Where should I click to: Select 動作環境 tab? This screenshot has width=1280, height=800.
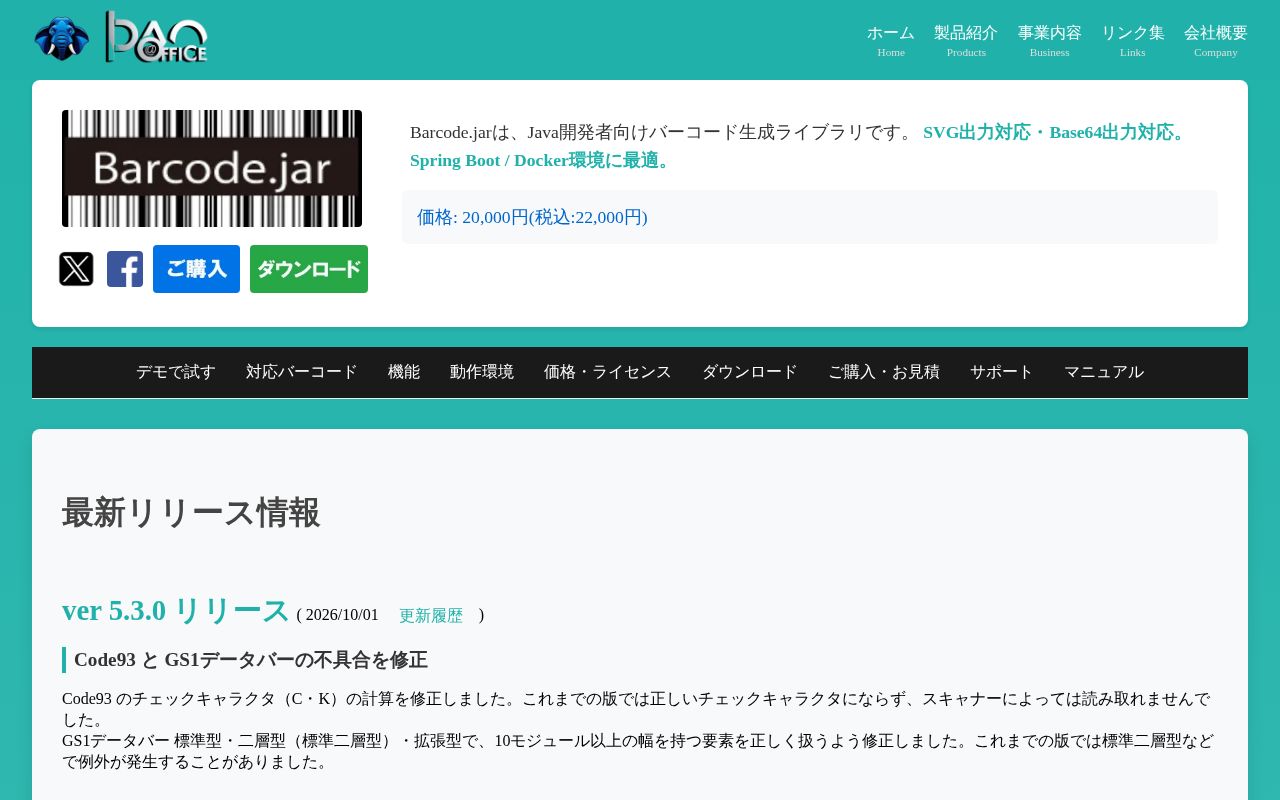pos(482,372)
